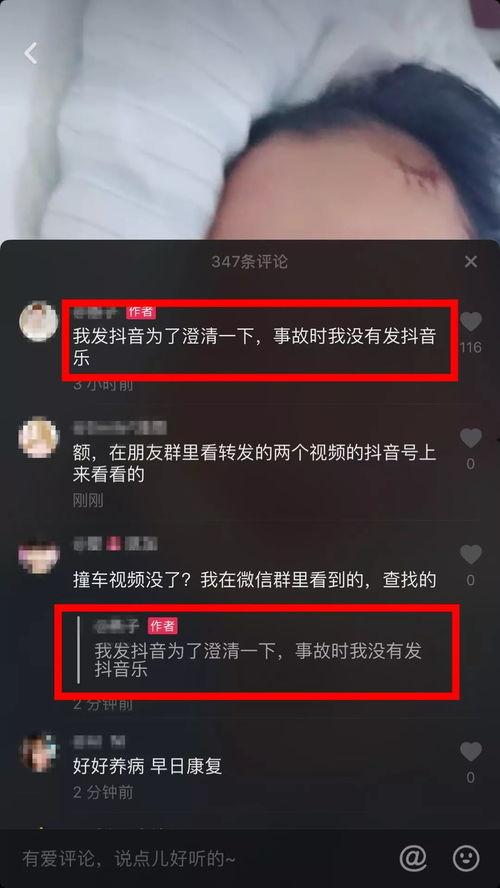Close the 347条评论 comments panel

click(x=471, y=262)
